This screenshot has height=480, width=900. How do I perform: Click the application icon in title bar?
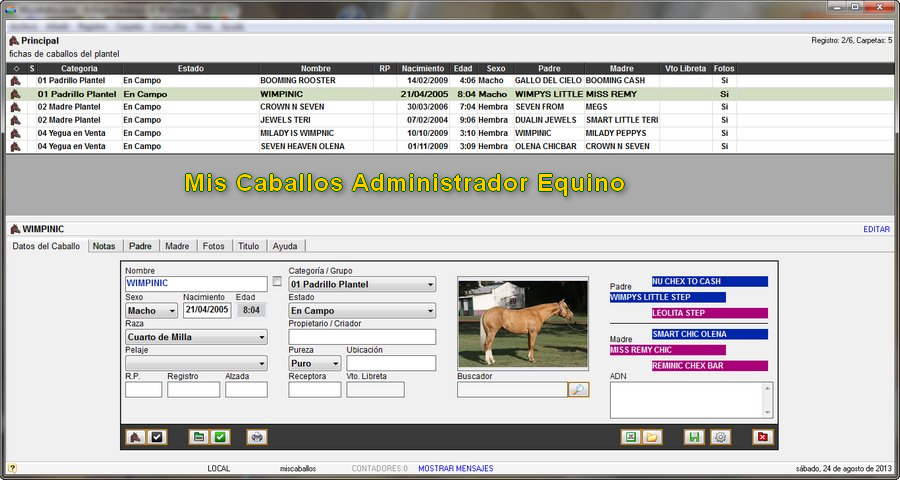point(10,10)
